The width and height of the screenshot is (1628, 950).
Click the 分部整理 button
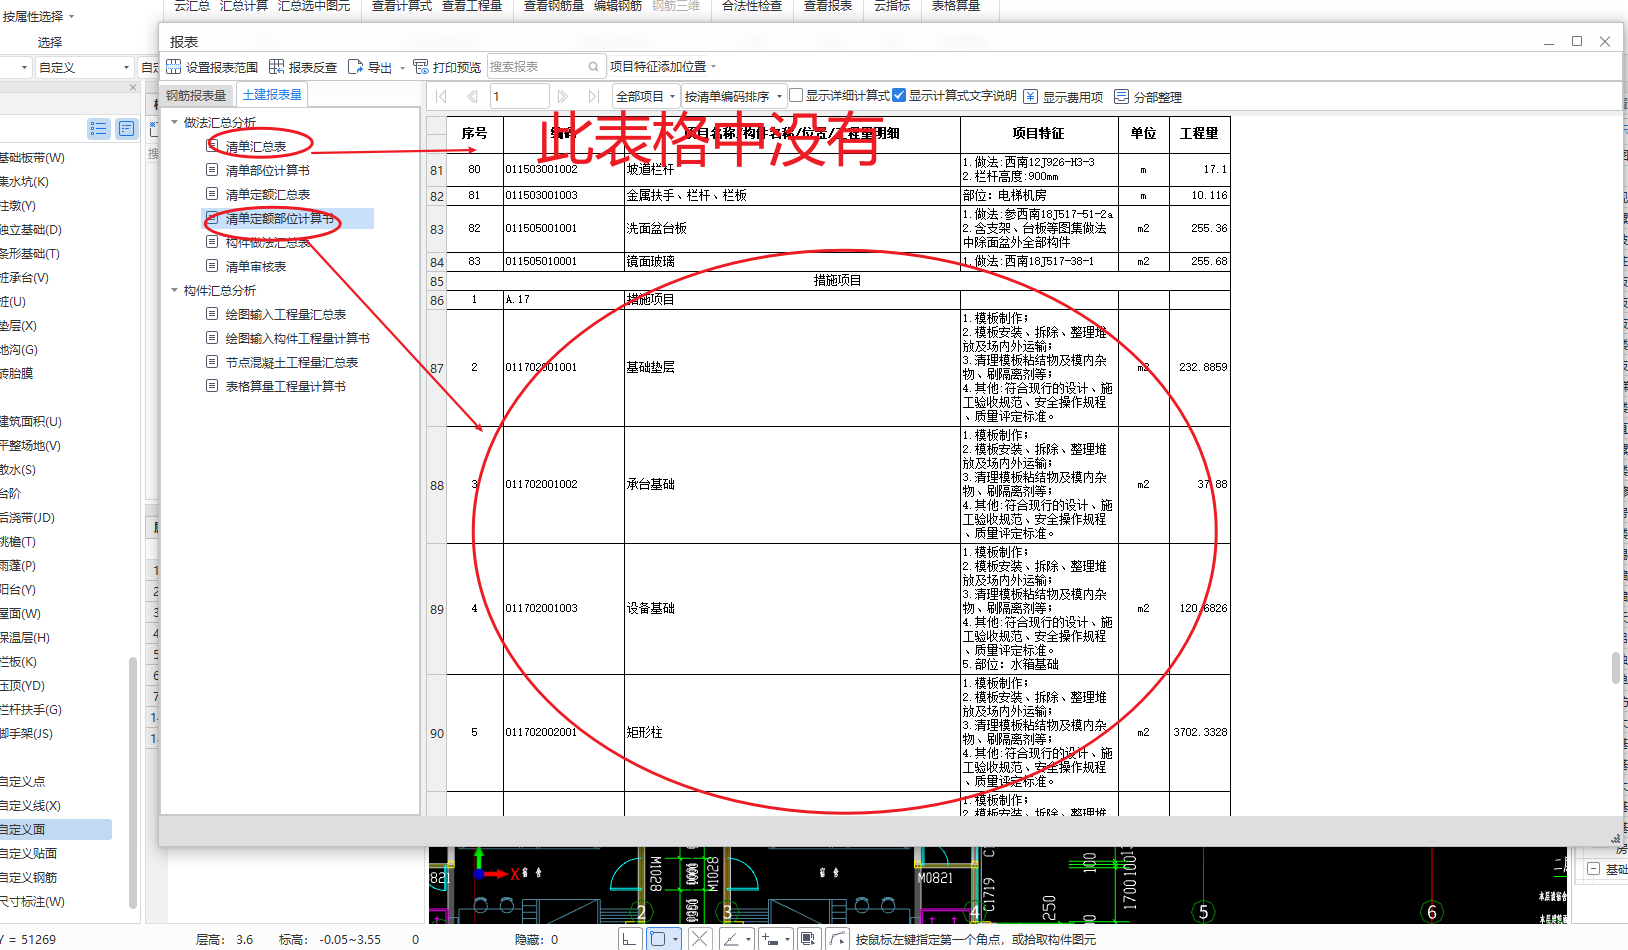(1148, 97)
